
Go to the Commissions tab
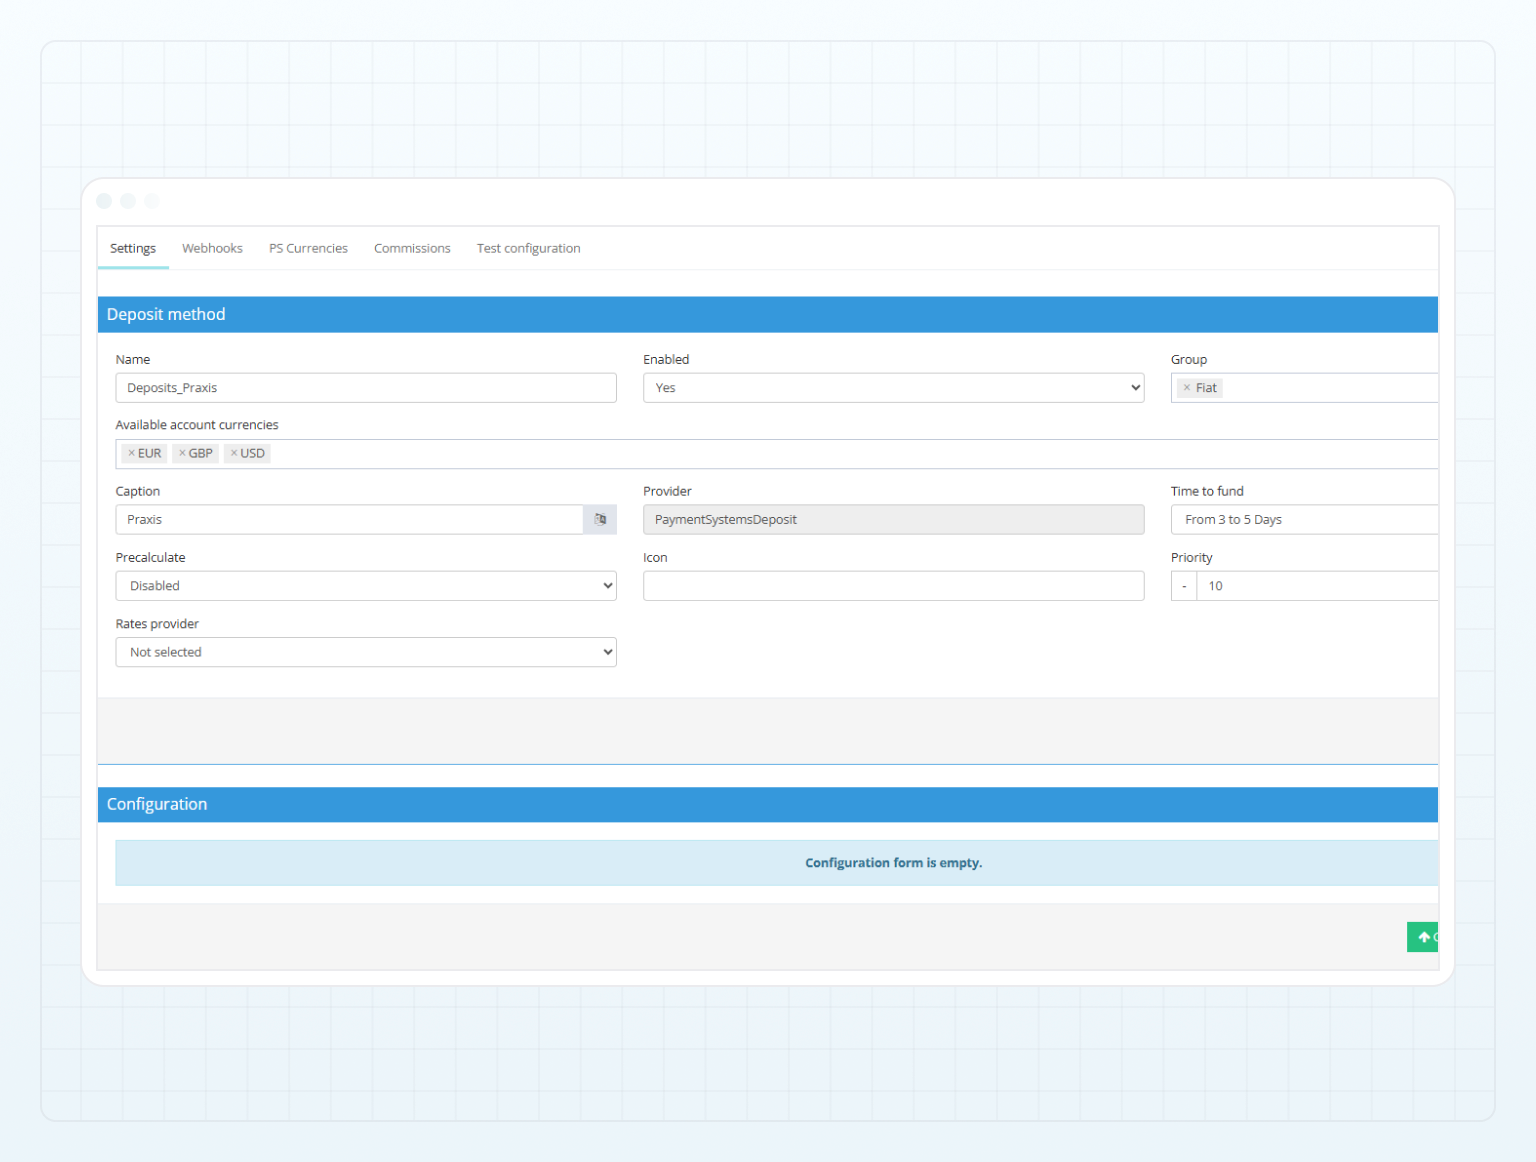coord(412,248)
